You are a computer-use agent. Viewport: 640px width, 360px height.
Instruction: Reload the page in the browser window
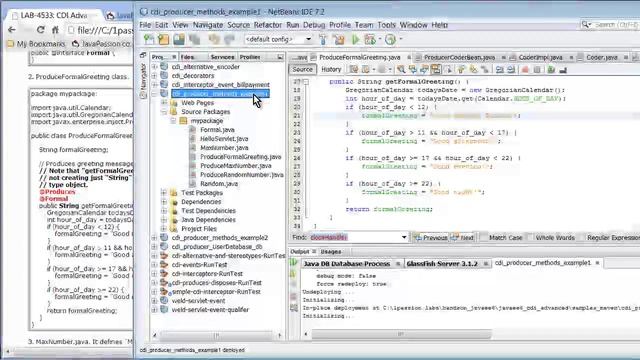point(40,30)
